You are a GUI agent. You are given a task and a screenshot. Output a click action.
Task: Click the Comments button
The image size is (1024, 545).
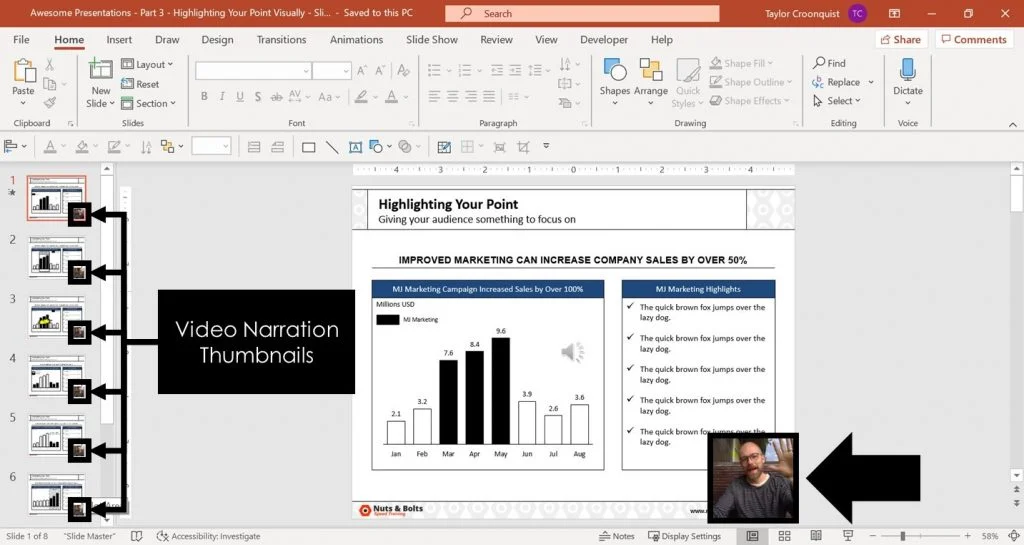coord(974,39)
